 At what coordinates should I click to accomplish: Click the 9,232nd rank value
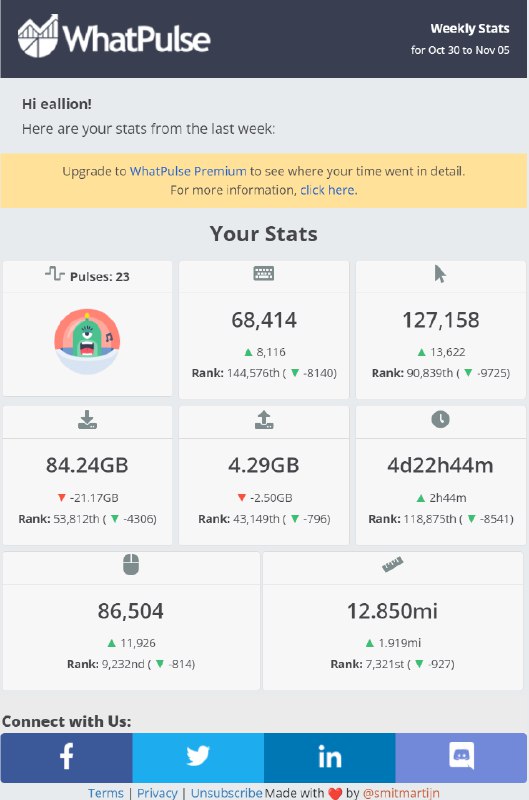pos(123,664)
